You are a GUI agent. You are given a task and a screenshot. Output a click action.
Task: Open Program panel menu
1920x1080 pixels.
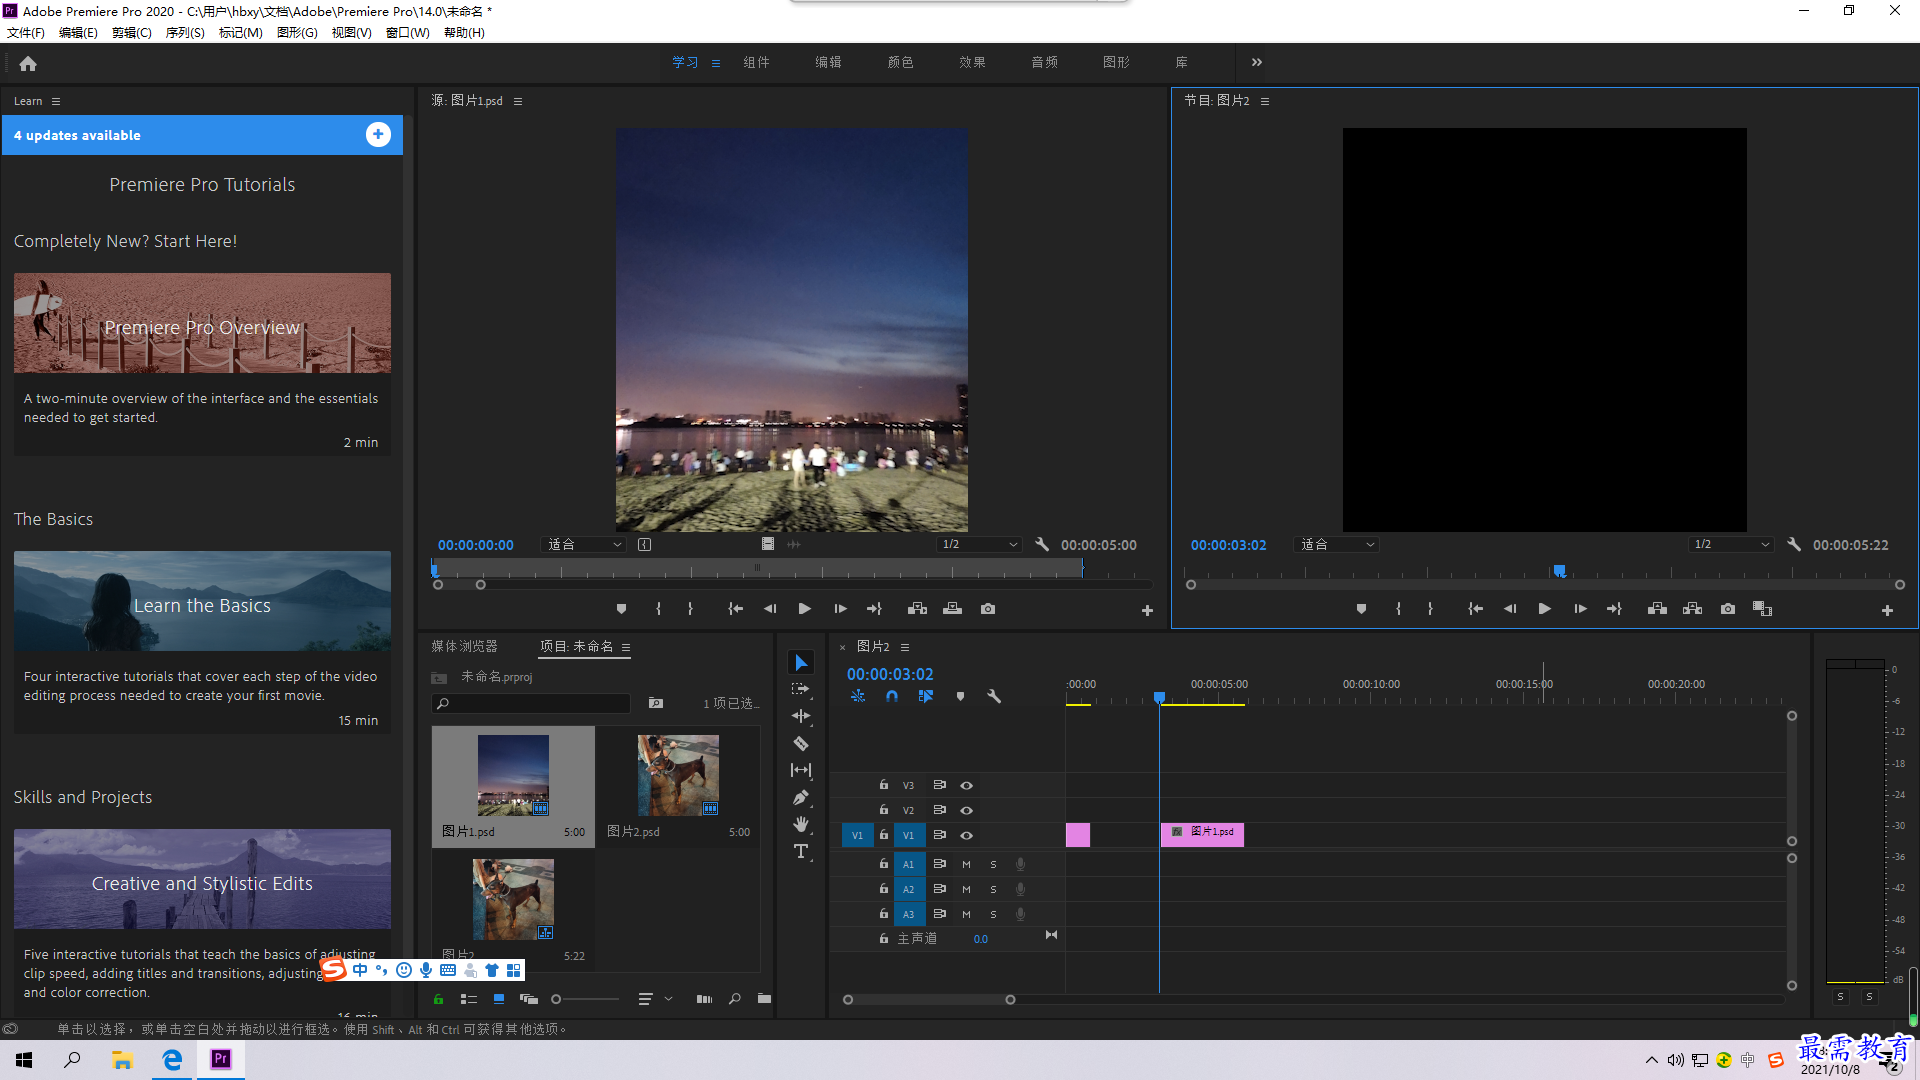pyautogui.click(x=1265, y=101)
